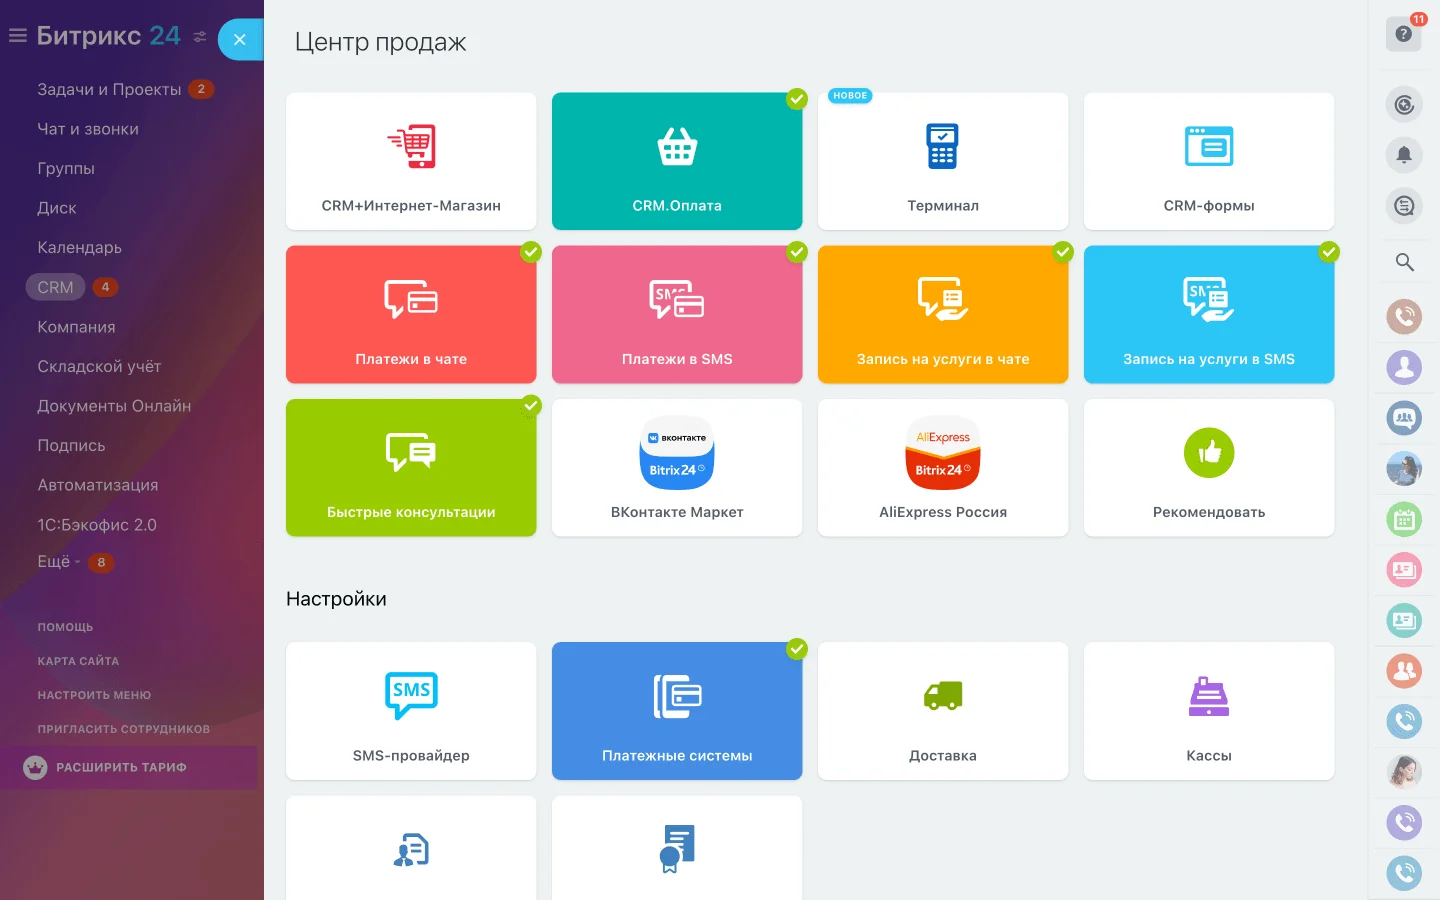This screenshot has width=1440, height=900.
Task: Collapse the left menu via hamburger icon
Action: point(17,36)
